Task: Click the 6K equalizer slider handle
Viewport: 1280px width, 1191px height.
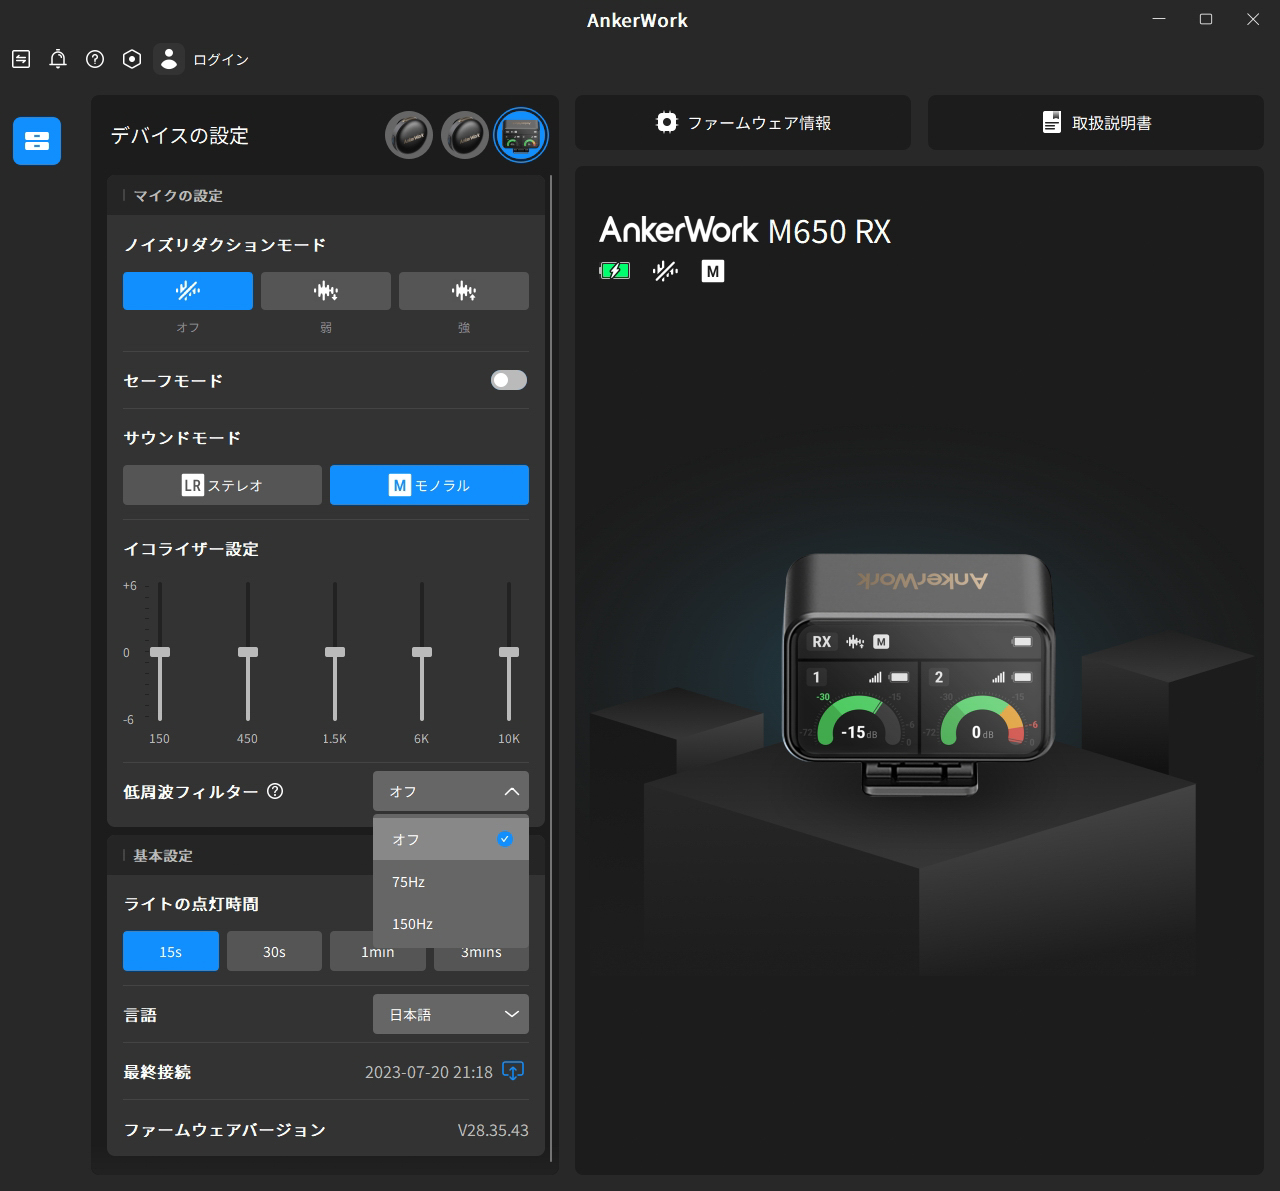Action: pos(422,652)
